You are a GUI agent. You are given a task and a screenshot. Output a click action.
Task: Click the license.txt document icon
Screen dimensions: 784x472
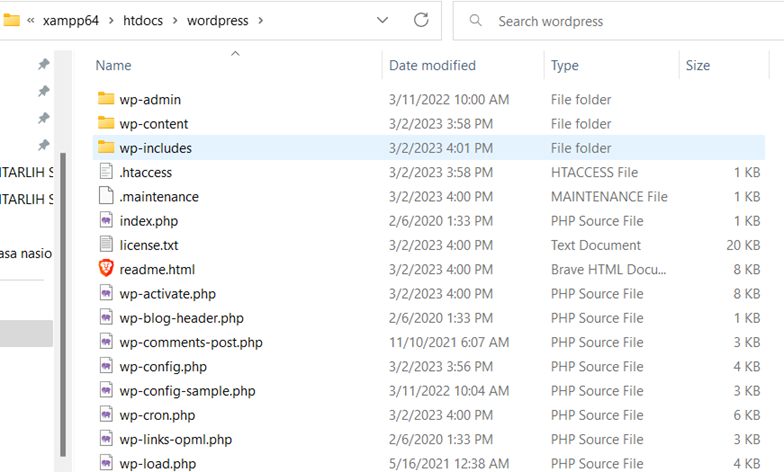pos(107,245)
